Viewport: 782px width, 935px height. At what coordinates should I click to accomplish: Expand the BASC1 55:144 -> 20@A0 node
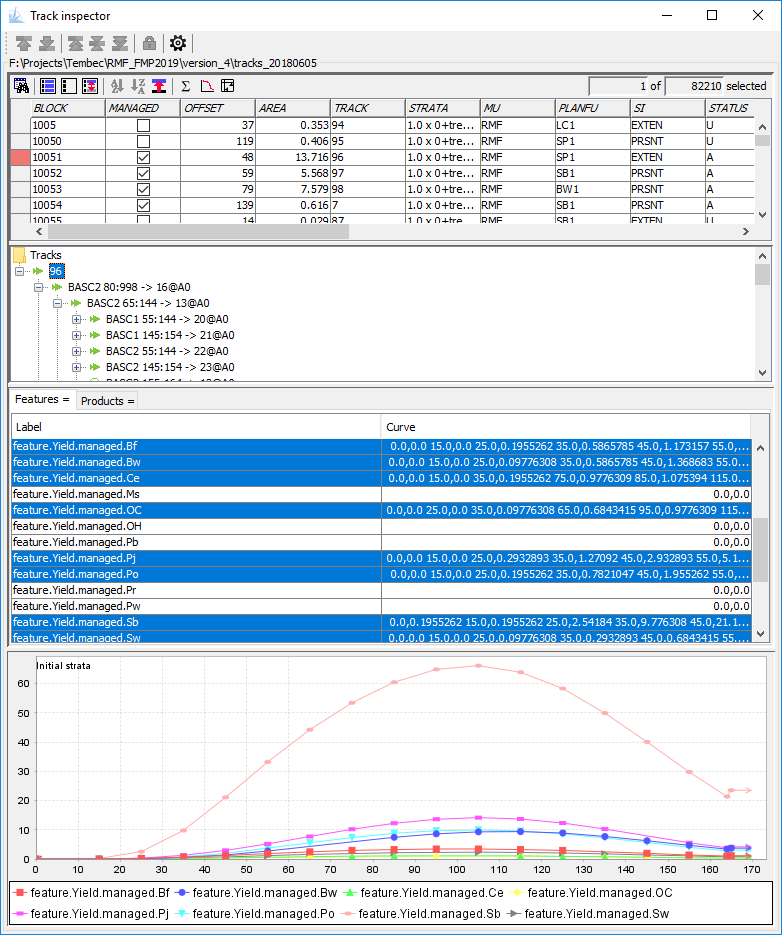(77, 319)
